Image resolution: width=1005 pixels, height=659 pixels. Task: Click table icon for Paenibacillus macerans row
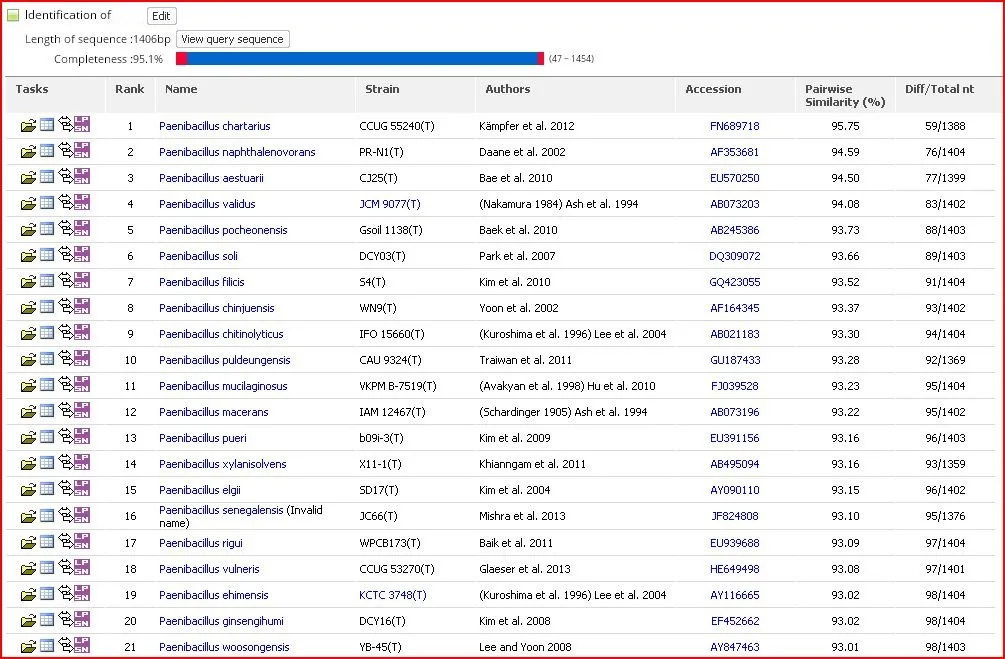[x=47, y=410]
